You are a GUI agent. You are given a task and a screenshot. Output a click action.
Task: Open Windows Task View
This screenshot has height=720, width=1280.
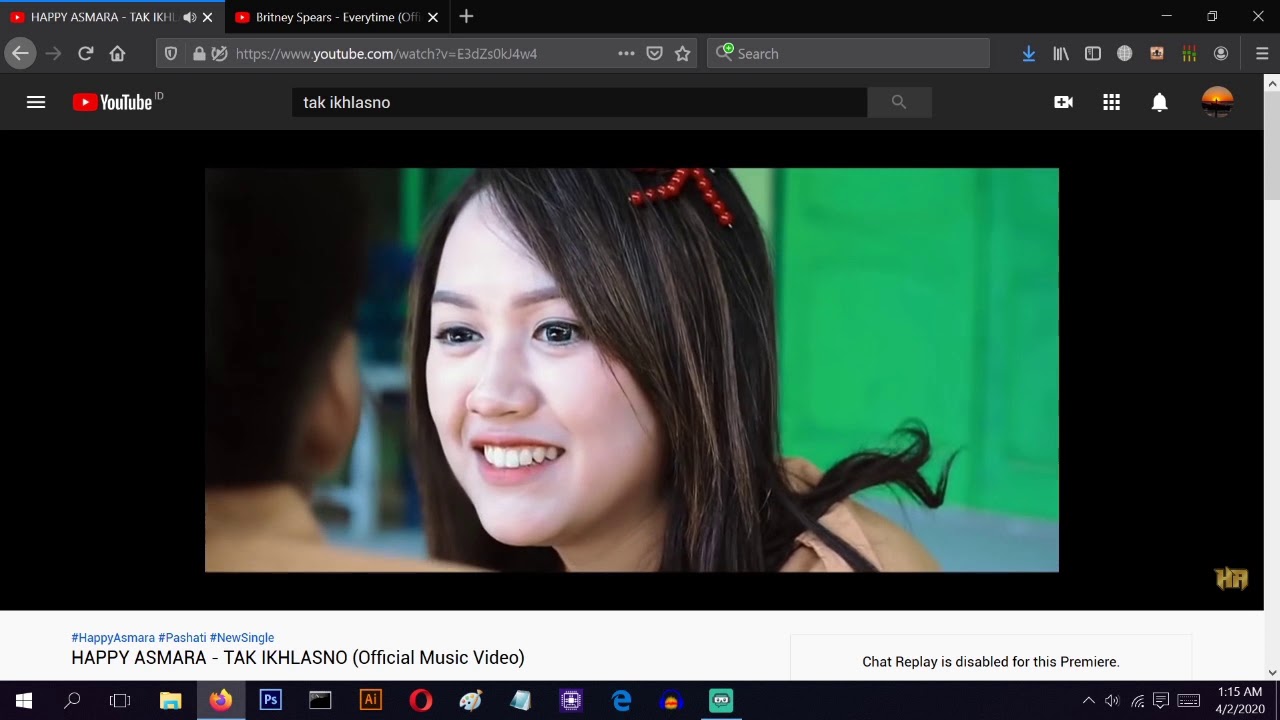pyautogui.click(x=120, y=701)
